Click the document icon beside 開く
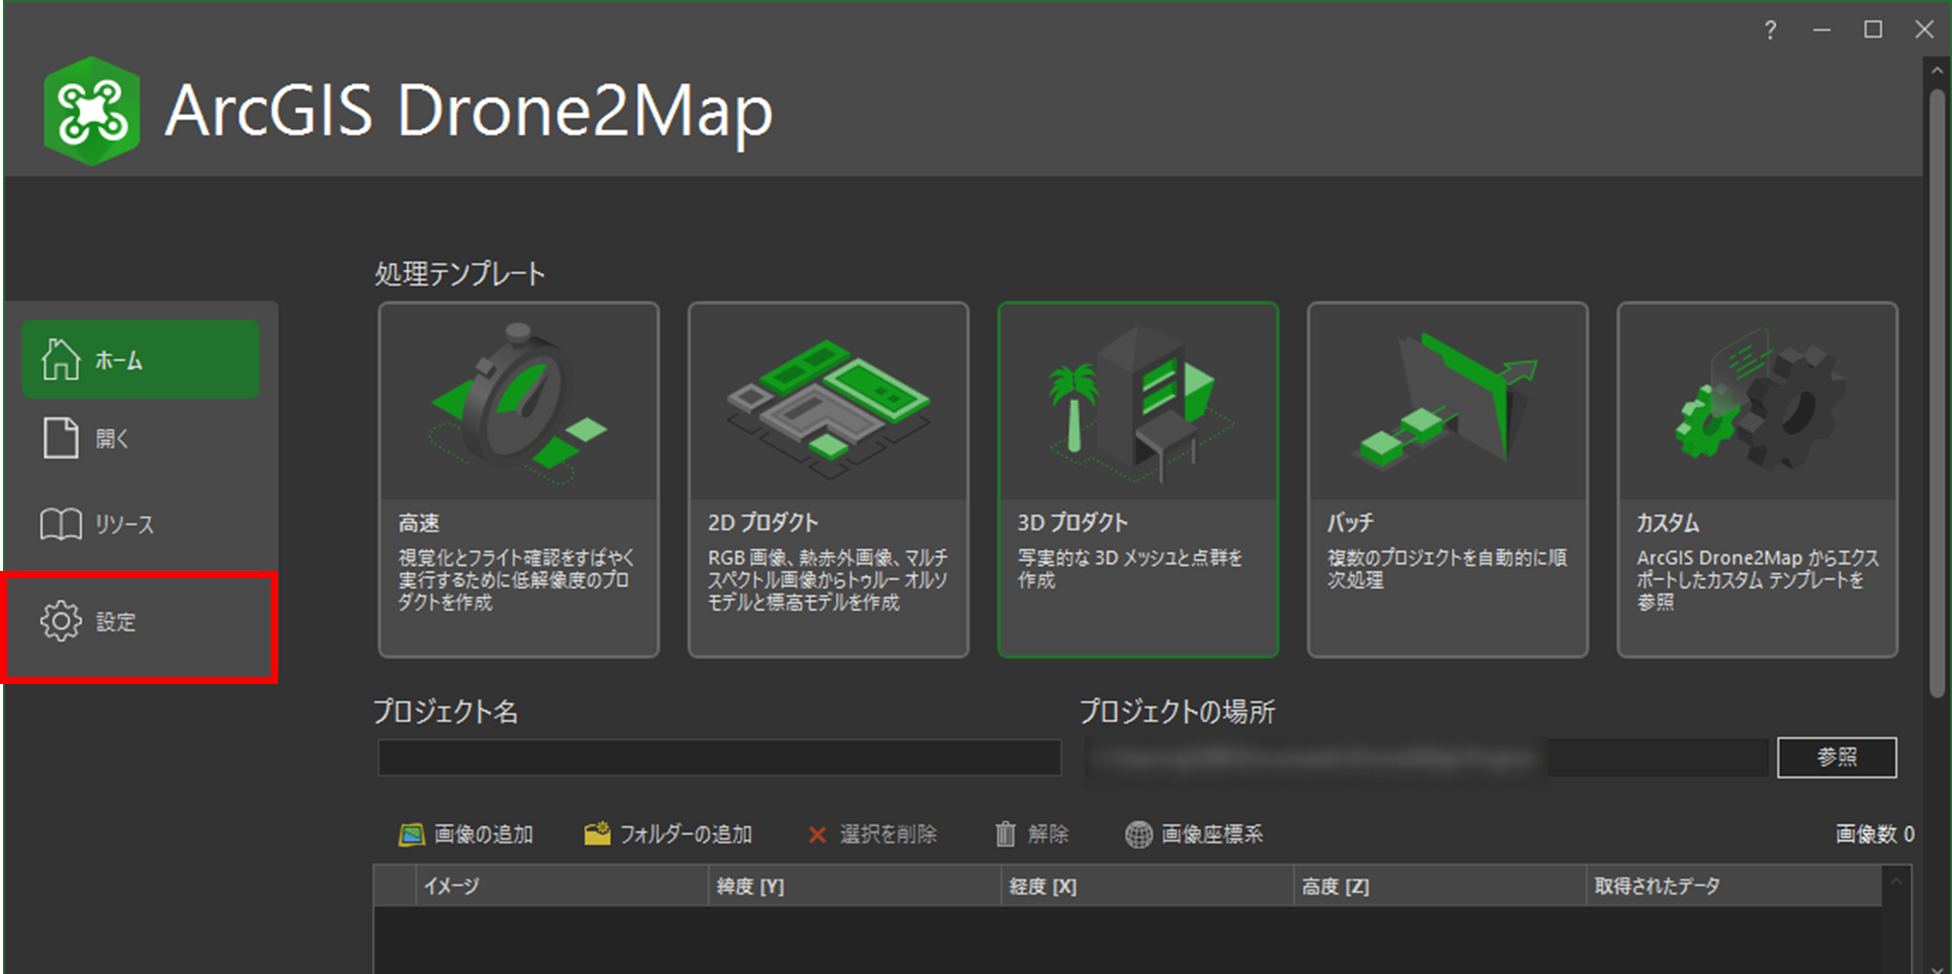 coord(60,438)
